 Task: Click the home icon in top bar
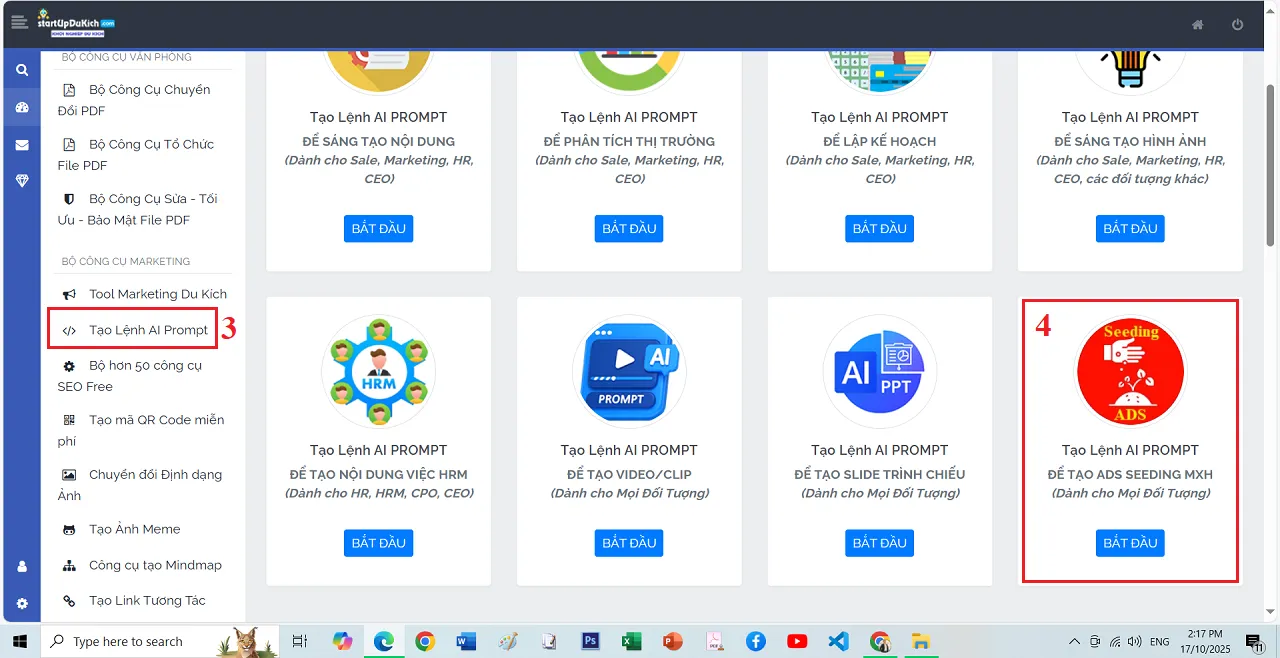(x=1197, y=24)
